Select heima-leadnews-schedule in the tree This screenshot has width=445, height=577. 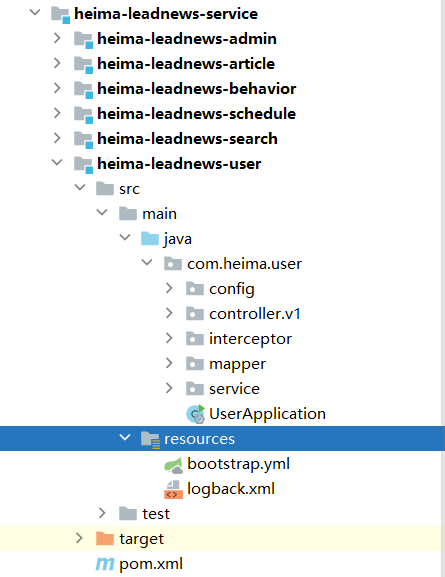(x=197, y=114)
